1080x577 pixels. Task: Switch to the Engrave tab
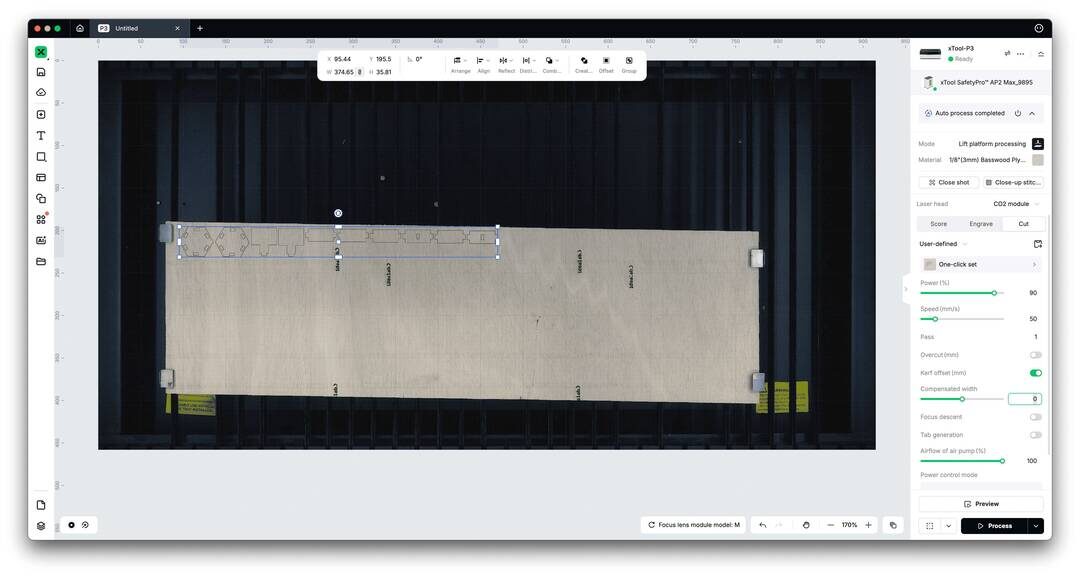(980, 223)
